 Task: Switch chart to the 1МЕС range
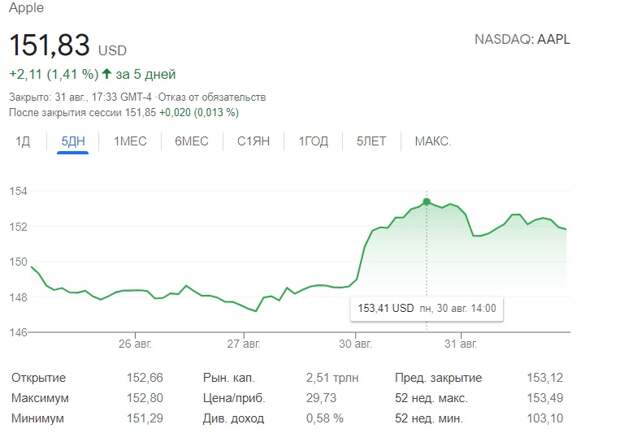(130, 141)
